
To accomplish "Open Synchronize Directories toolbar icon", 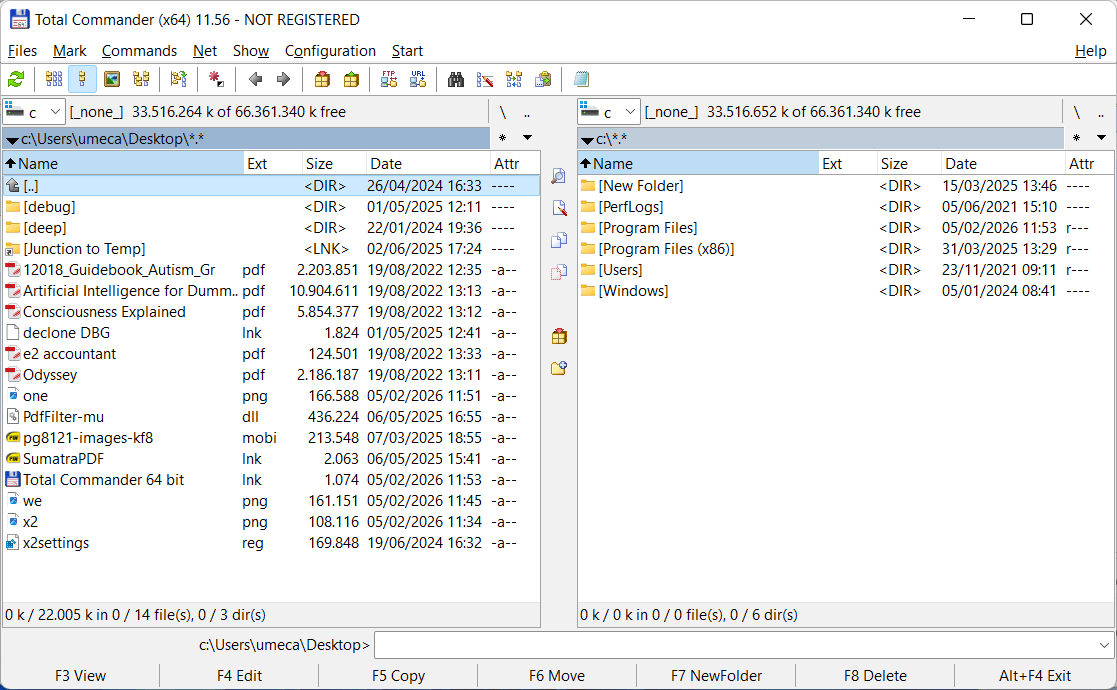I will click(512, 80).
